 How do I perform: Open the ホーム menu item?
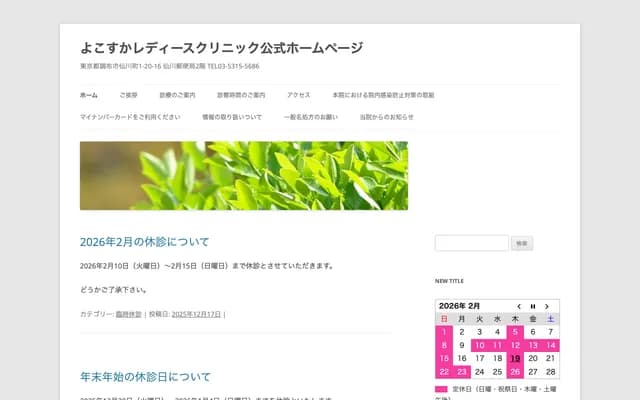point(89,95)
